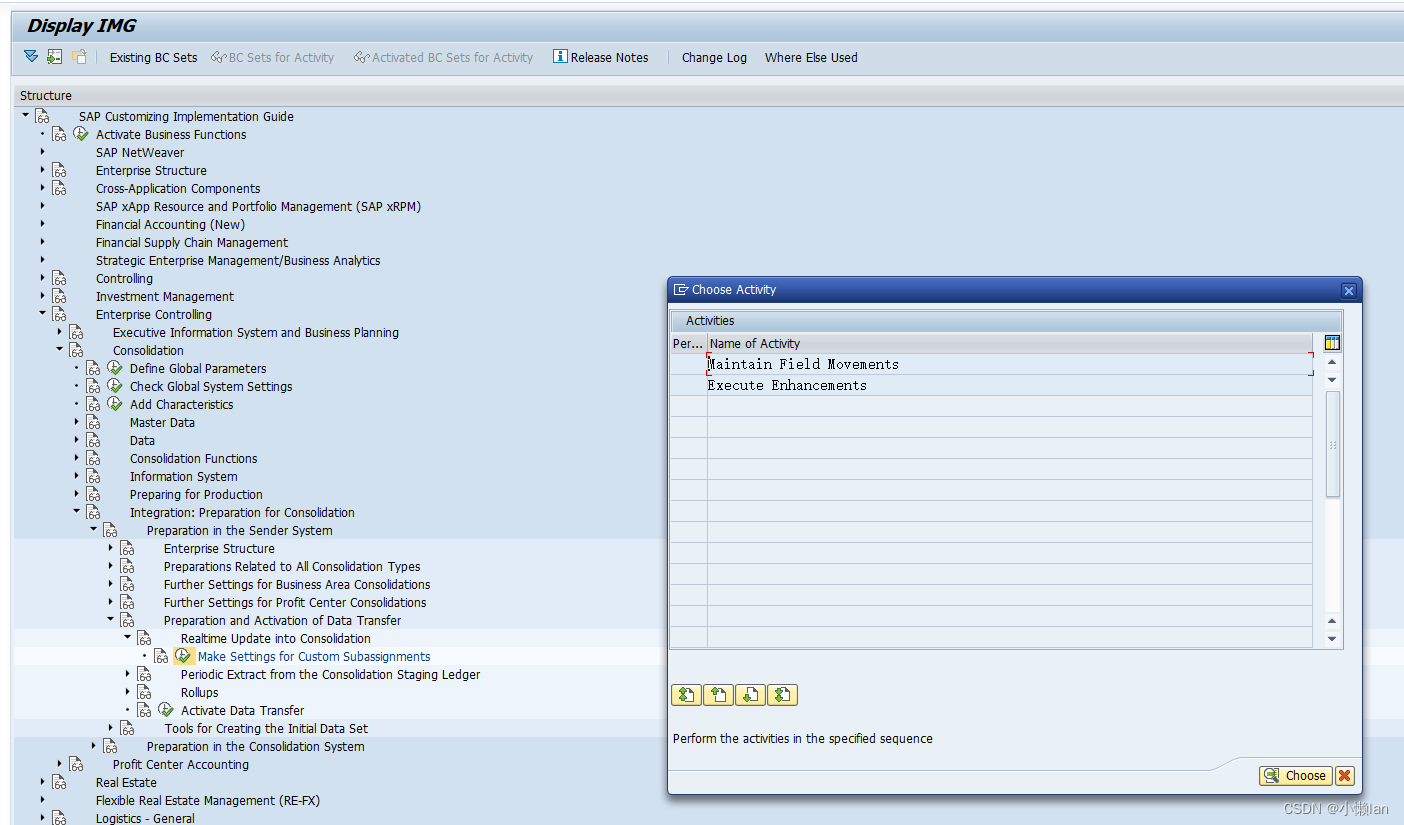Collapse Preparation in the Sender System node
The height and width of the screenshot is (825, 1404).
94,530
